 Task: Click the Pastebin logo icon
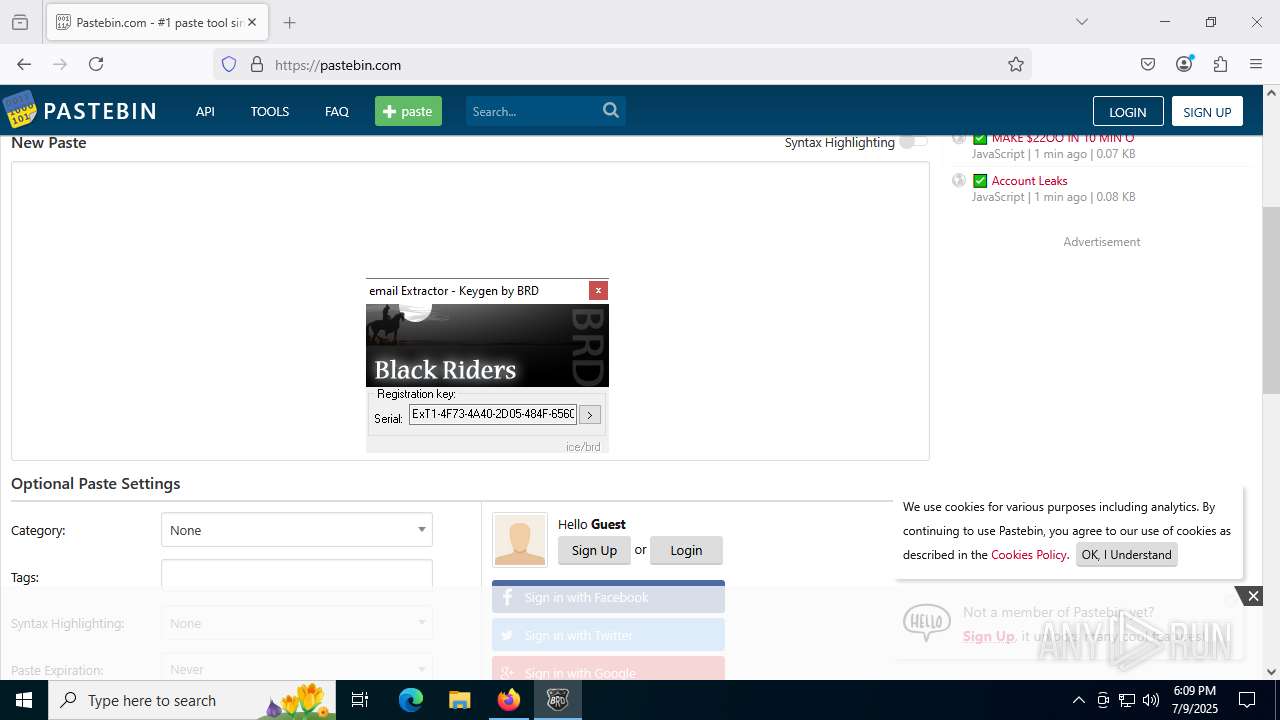coord(19,110)
